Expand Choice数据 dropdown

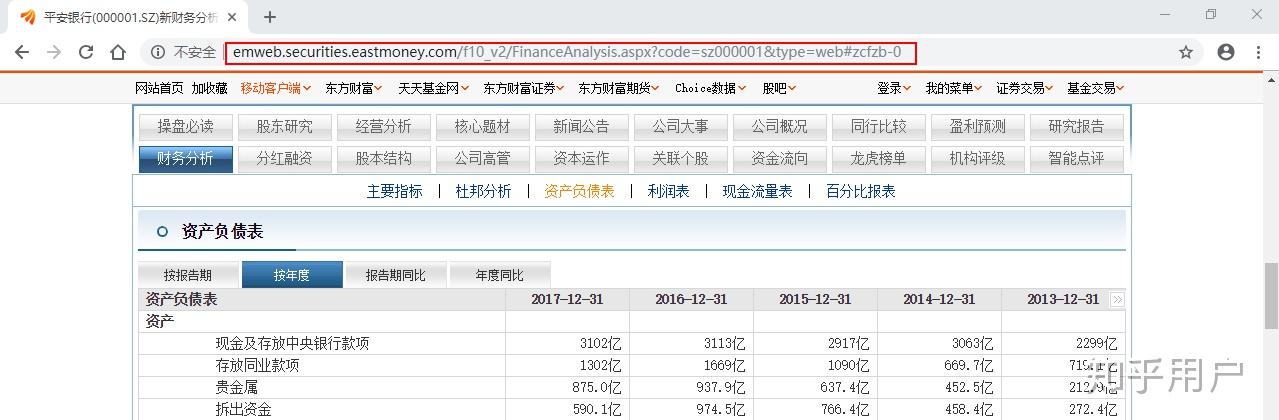pos(711,88)
